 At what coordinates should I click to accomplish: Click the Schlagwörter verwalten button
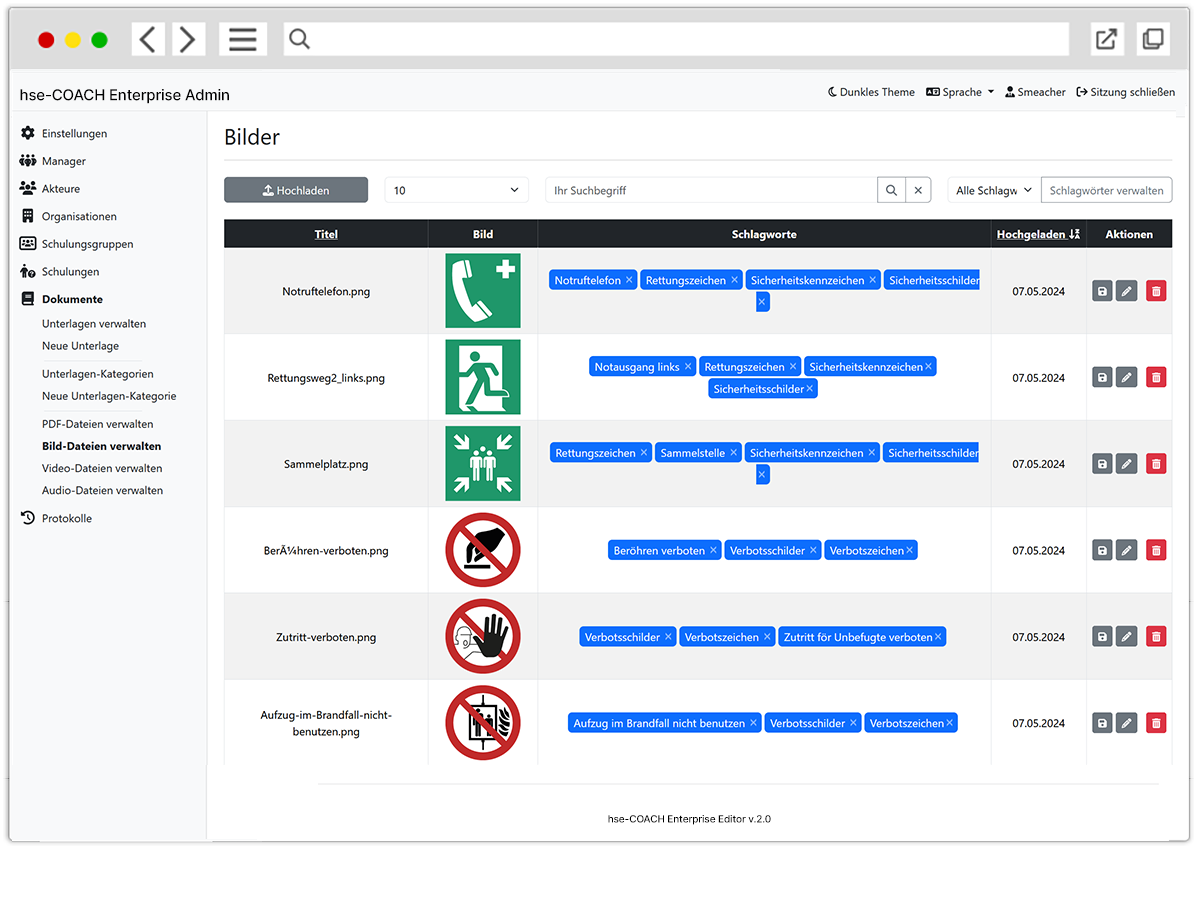tap(1106, 190)
